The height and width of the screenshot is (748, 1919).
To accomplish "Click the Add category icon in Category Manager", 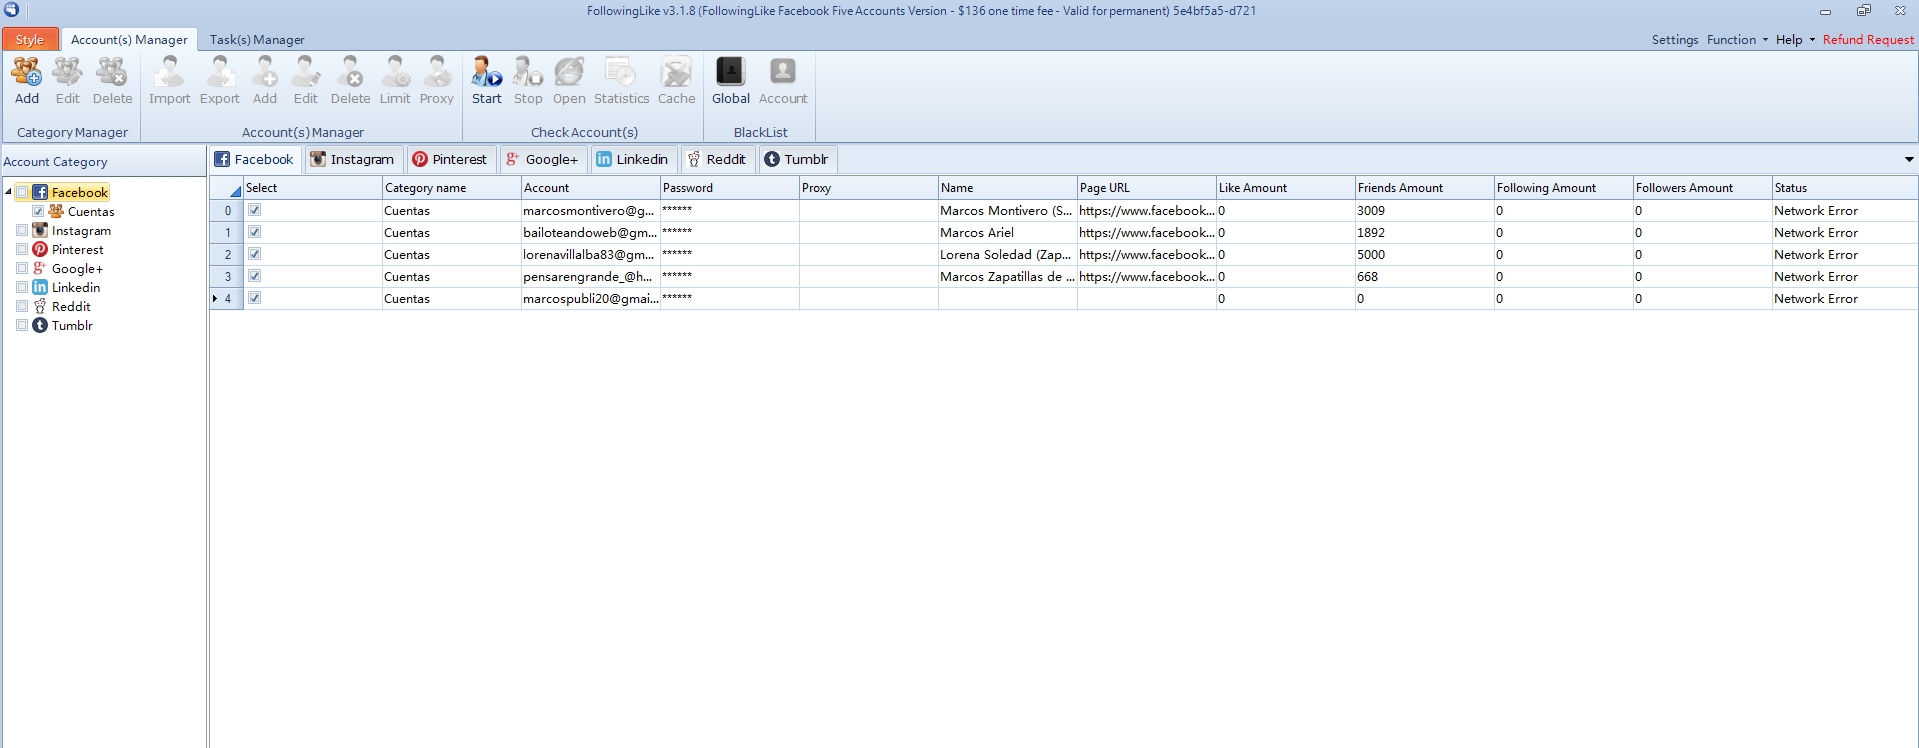I will pos(27,80).
